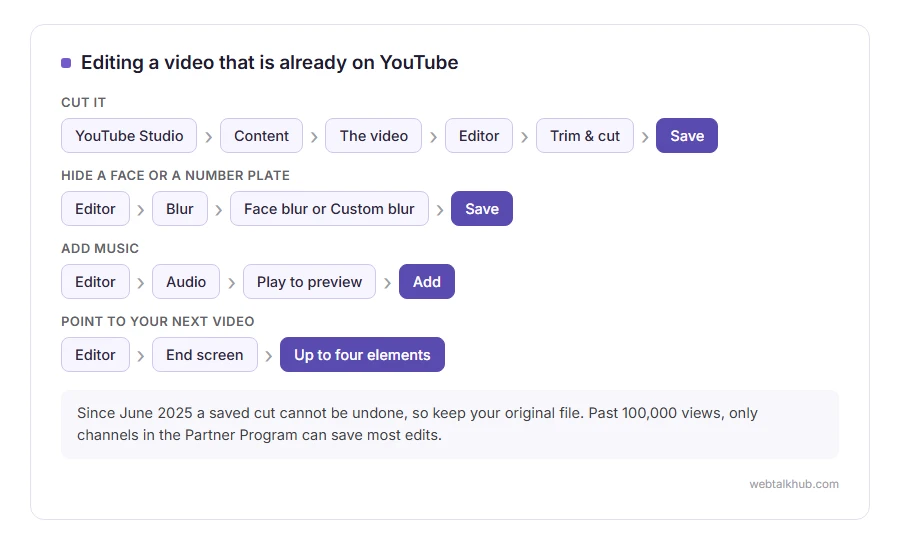The image size is (900, 541).
Task: Click Save after Face blur or Custom blur
Action: coord(482,209)
